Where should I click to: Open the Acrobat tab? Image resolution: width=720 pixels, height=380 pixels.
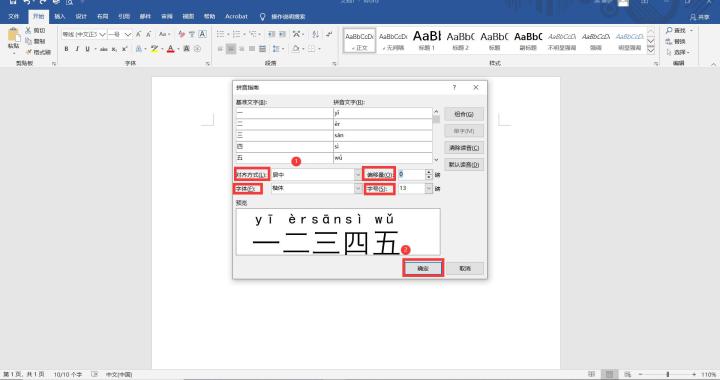236,17
